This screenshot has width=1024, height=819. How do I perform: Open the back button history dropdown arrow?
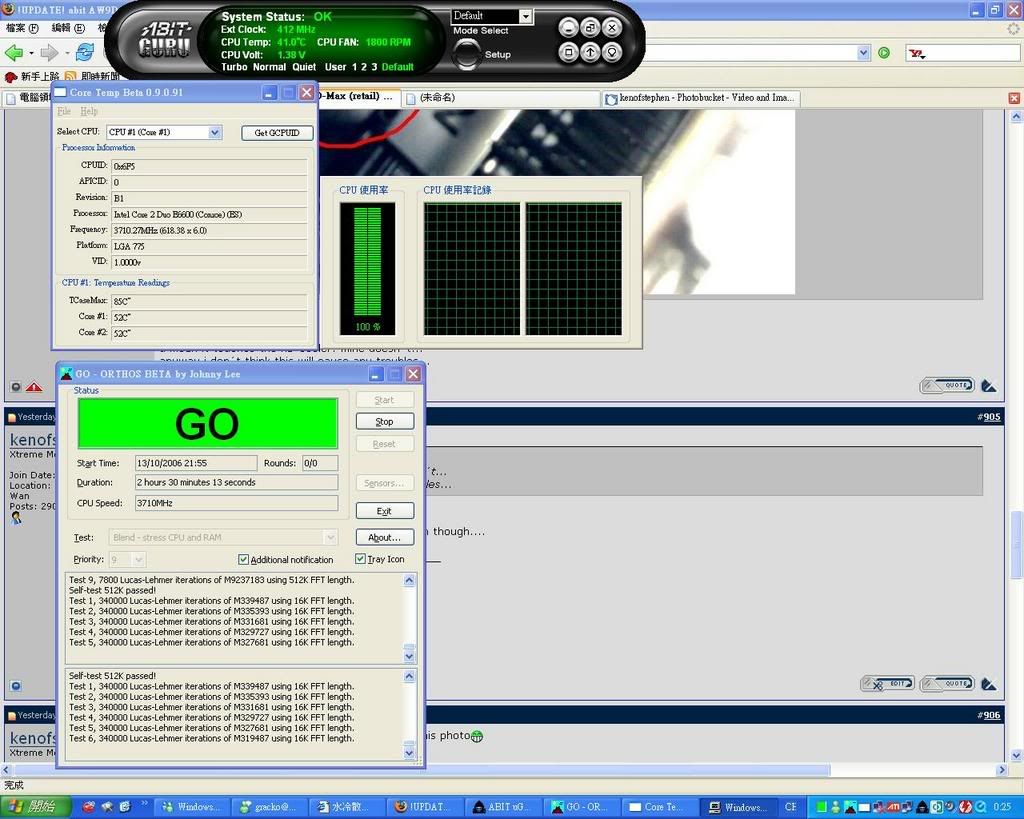click(x=31, y=53)
